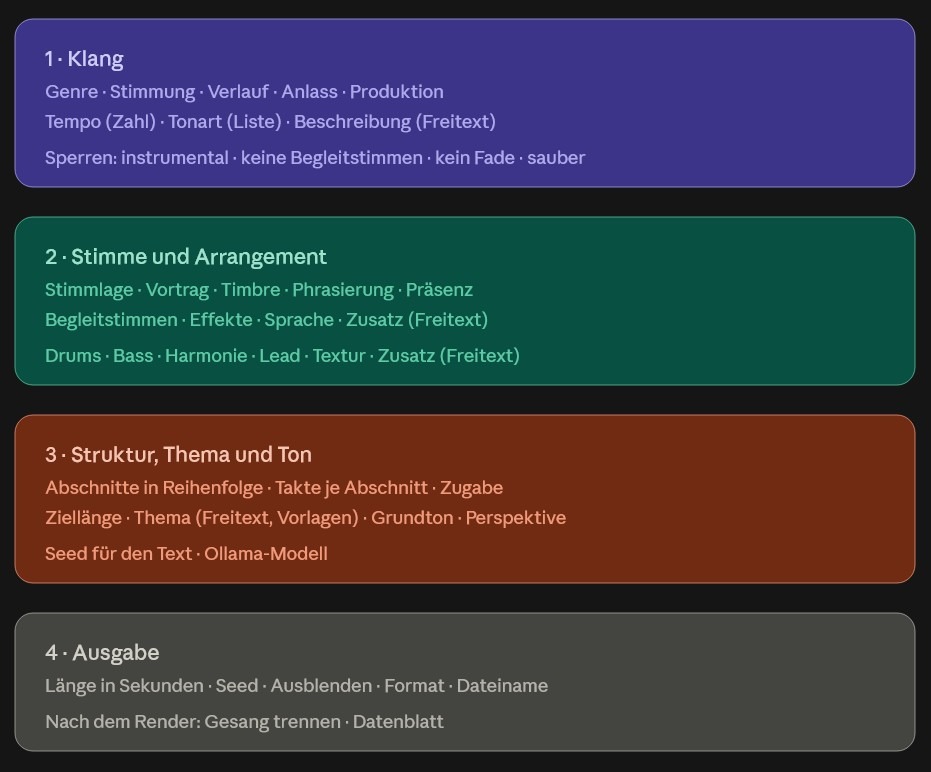The width and height of the screenshot is (931, 772).
Task: Open the '3 · Struktur, Thema und Ton' heading
Action: point(178,454)
